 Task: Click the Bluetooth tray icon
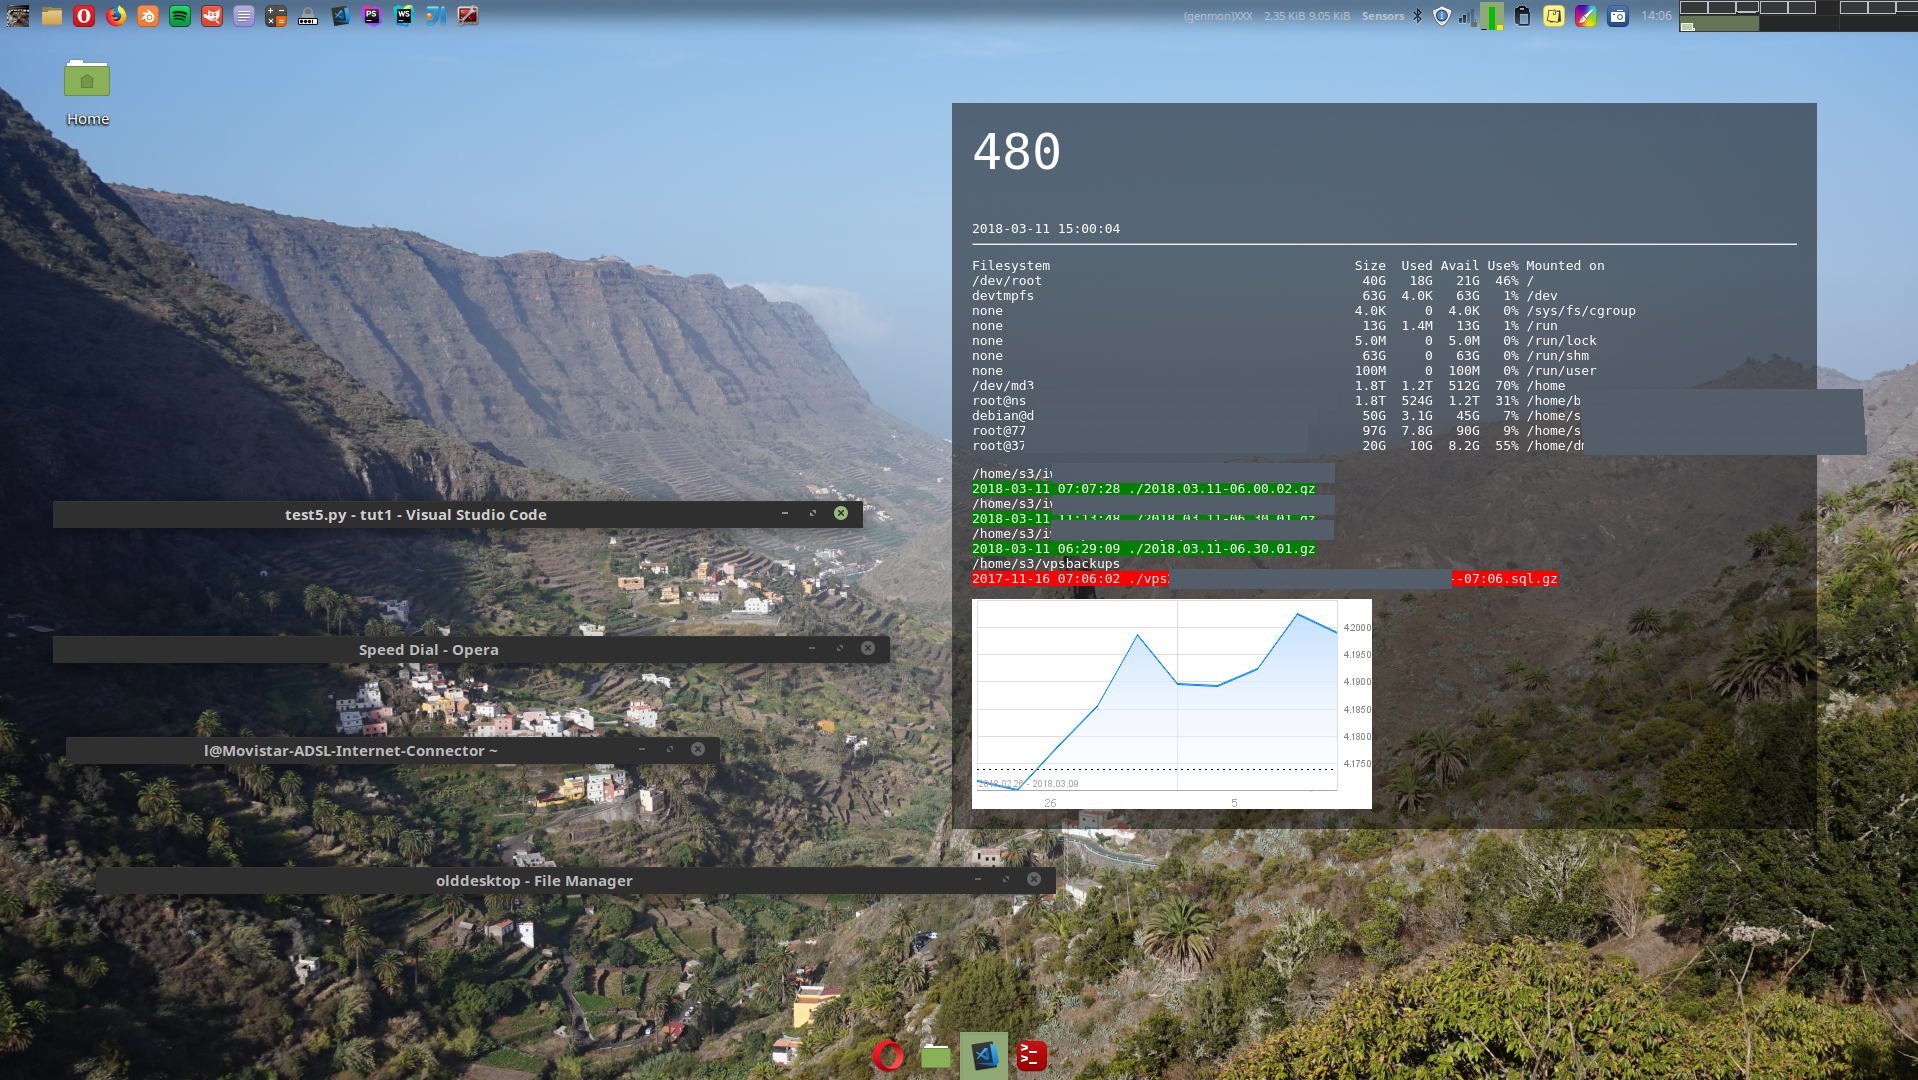[1417, 16]
